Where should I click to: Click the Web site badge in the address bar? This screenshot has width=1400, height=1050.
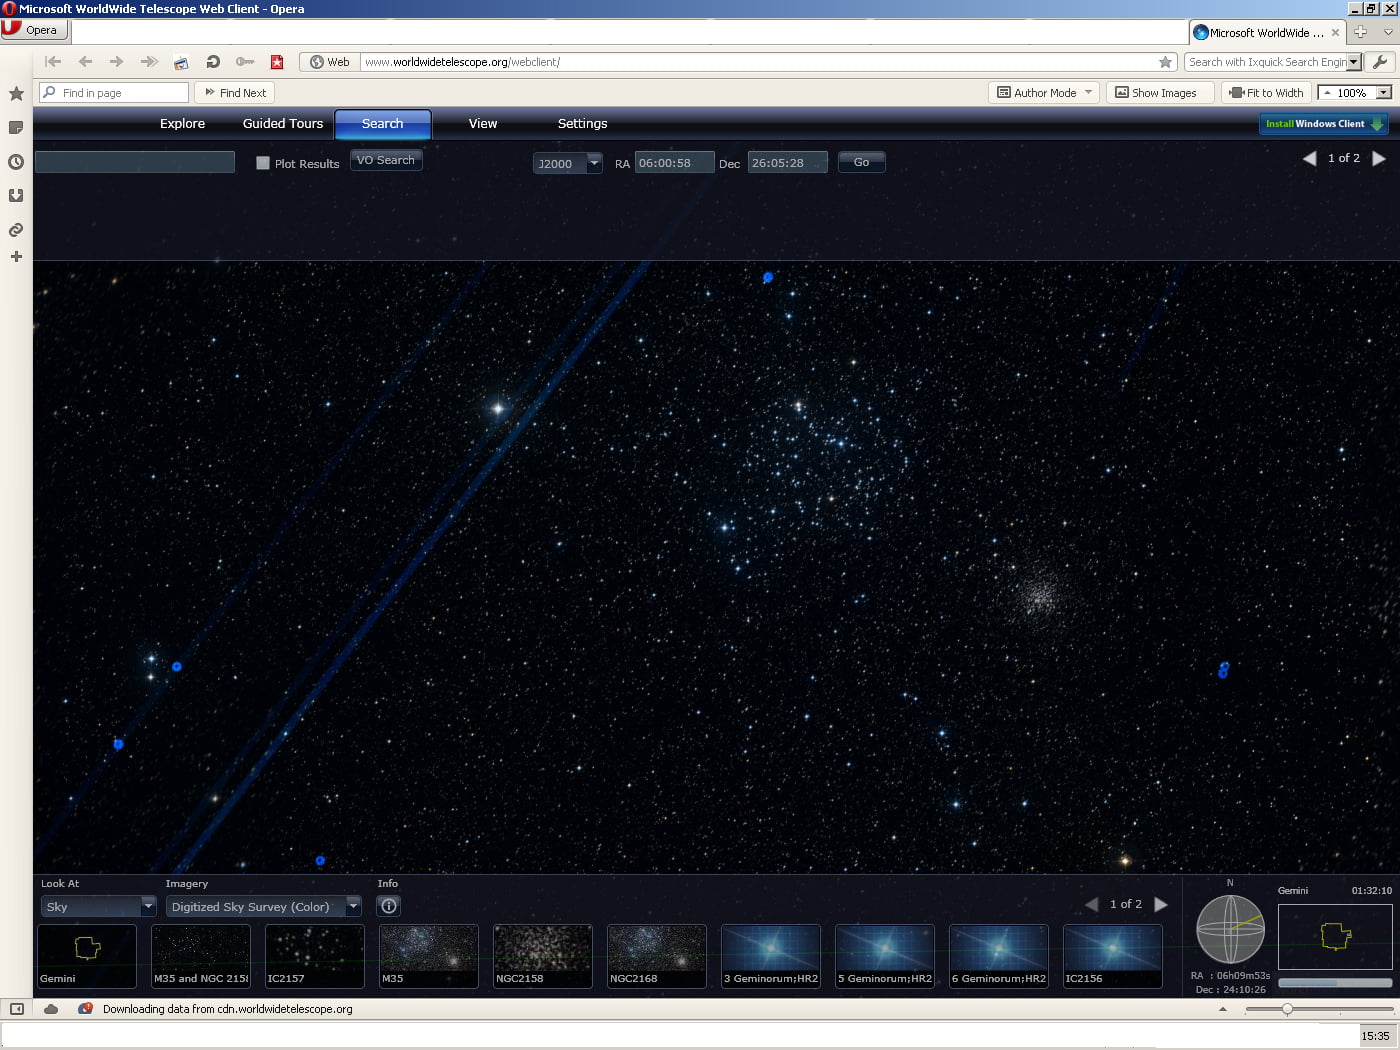(x=329, y=62)
